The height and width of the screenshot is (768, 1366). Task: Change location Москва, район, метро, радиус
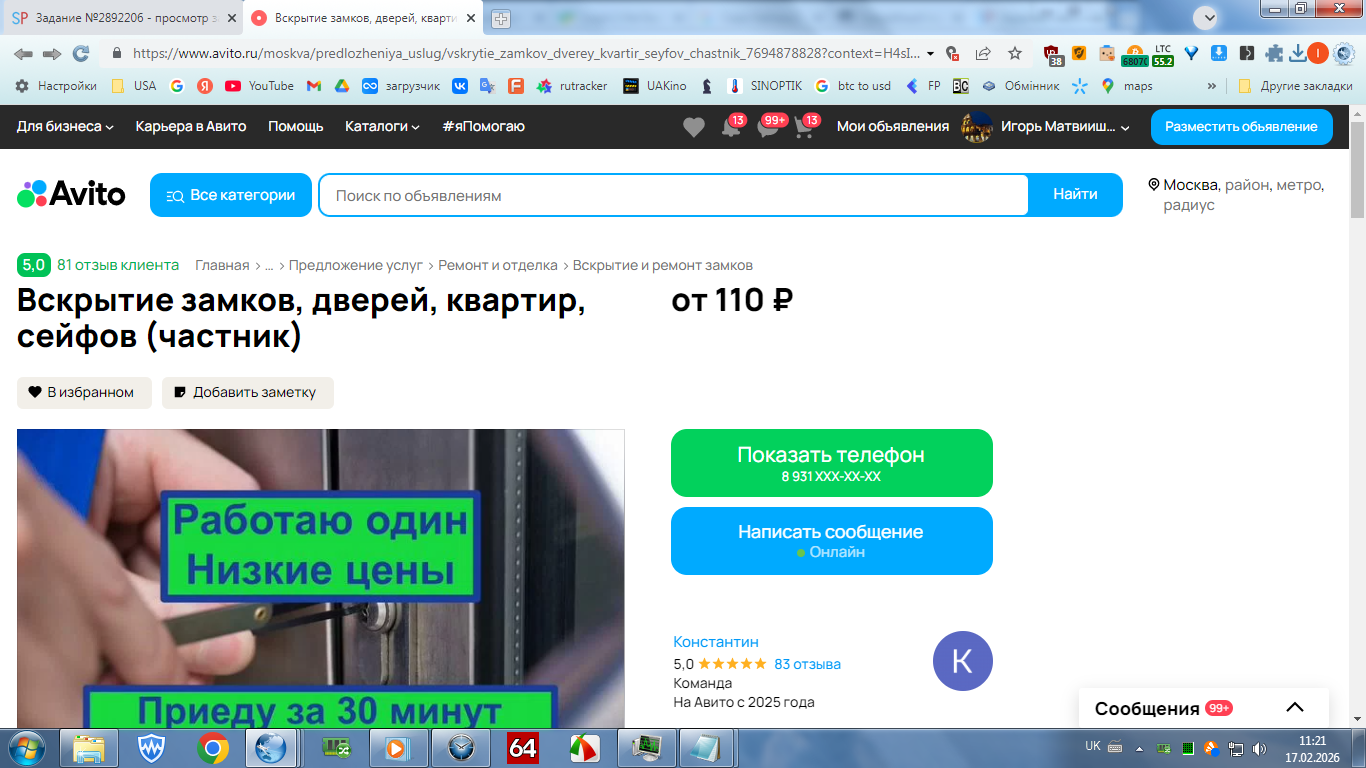coord(1236,195)
